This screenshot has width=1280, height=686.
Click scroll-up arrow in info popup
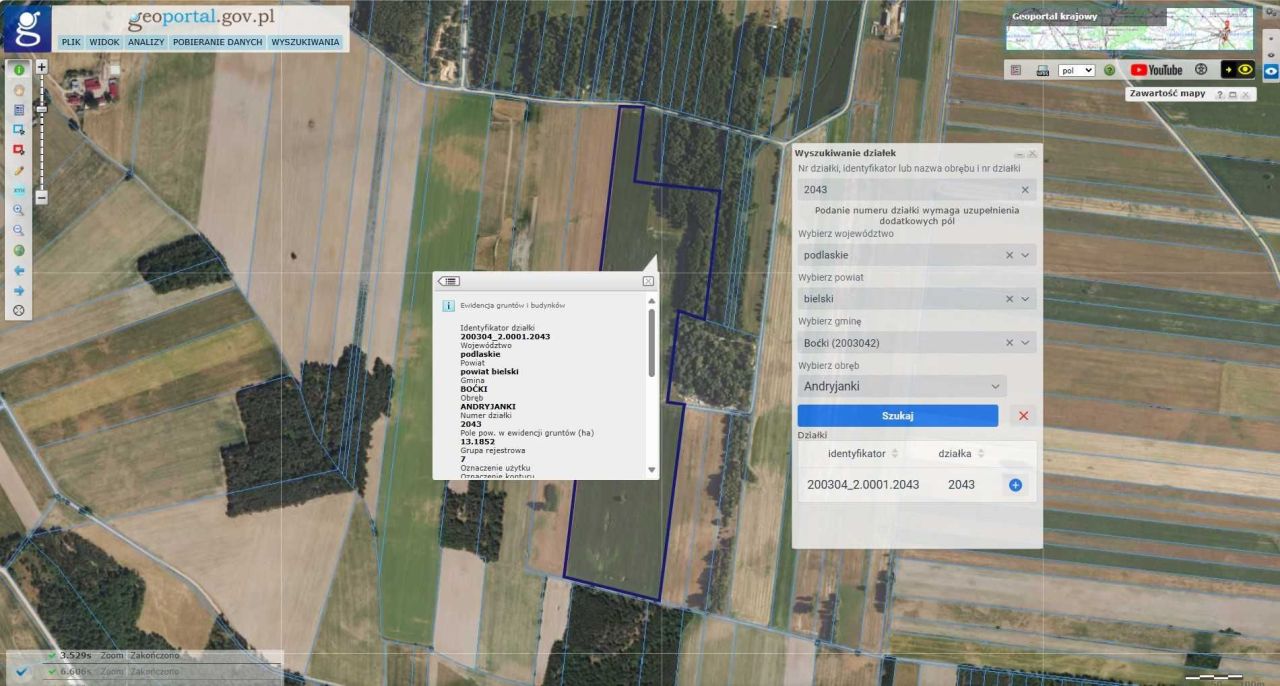click(652, 300)
